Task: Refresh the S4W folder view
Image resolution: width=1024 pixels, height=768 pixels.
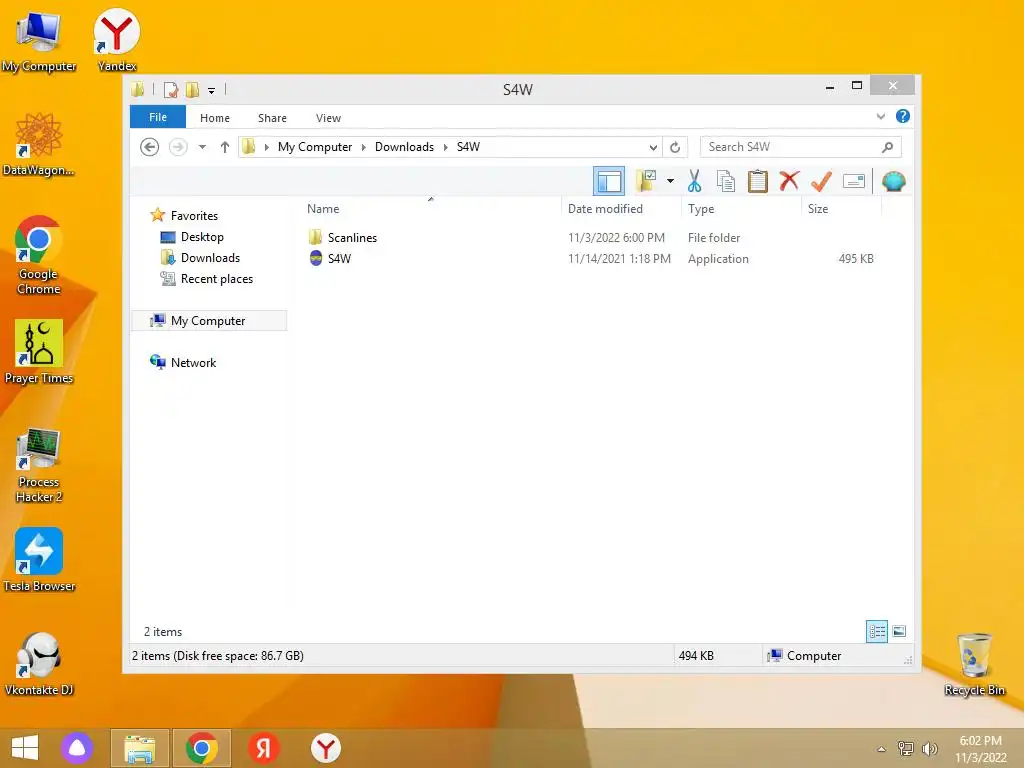Action: 675,147
